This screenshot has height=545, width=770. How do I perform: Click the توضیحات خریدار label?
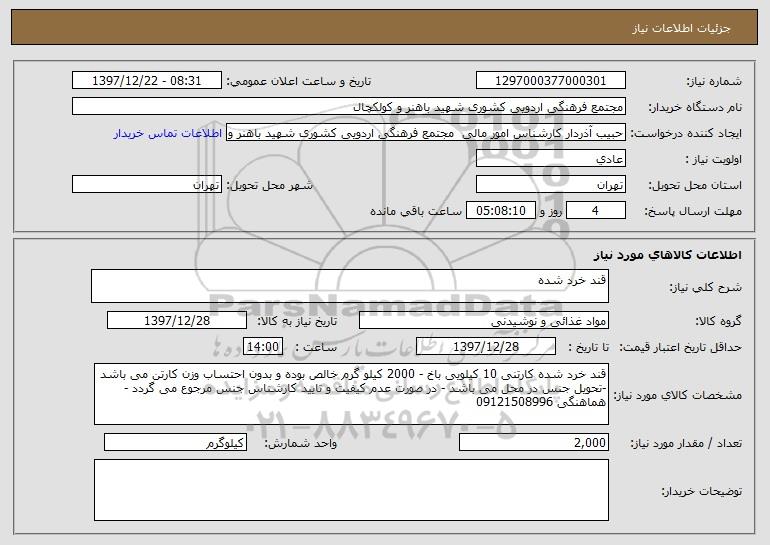tap(702, 491)
